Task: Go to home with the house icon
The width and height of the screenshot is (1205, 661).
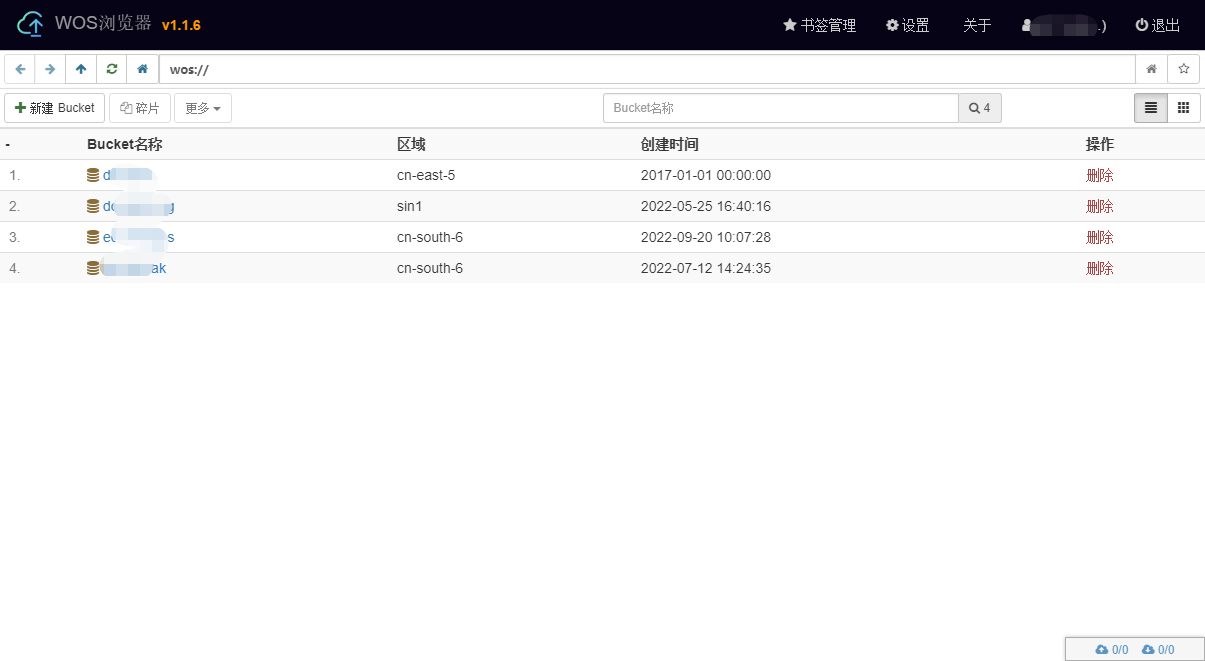Action: (x=141, y=69)
